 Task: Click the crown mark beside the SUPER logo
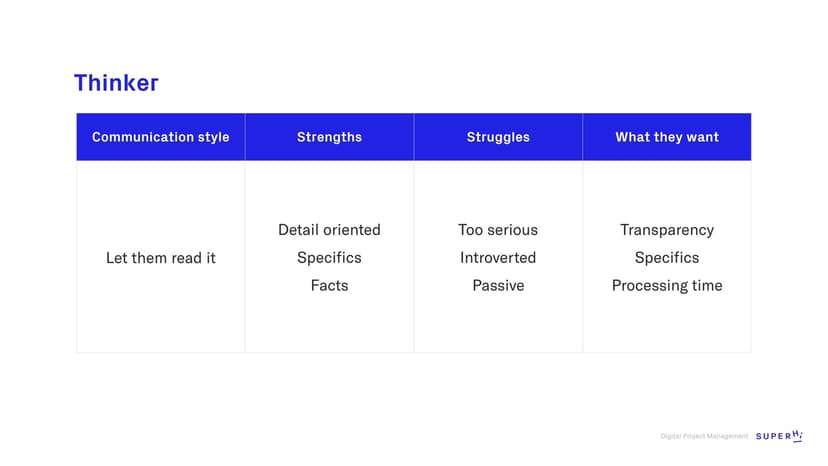798,435
